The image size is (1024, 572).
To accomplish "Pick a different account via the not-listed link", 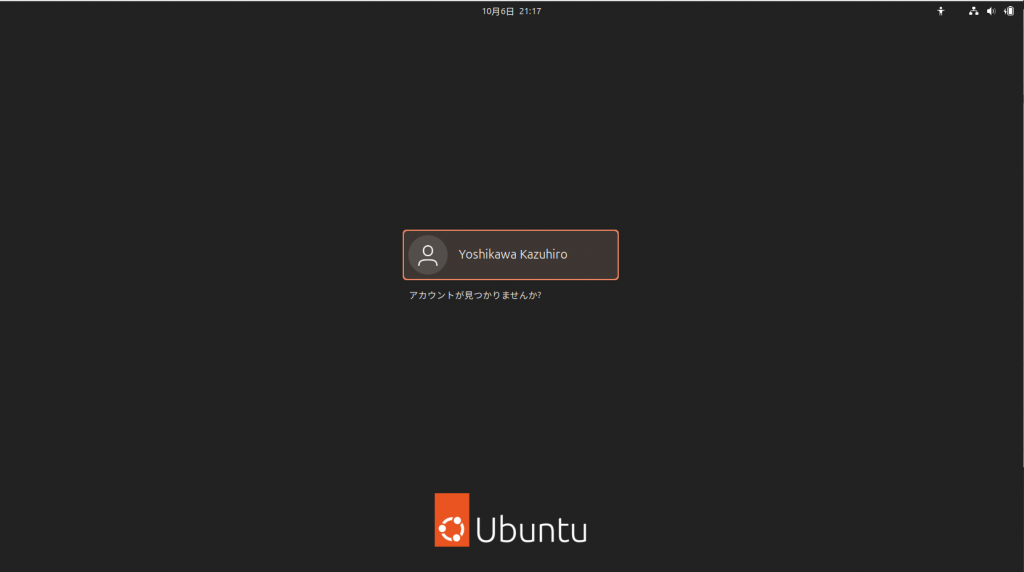I will tap(475, 296).
